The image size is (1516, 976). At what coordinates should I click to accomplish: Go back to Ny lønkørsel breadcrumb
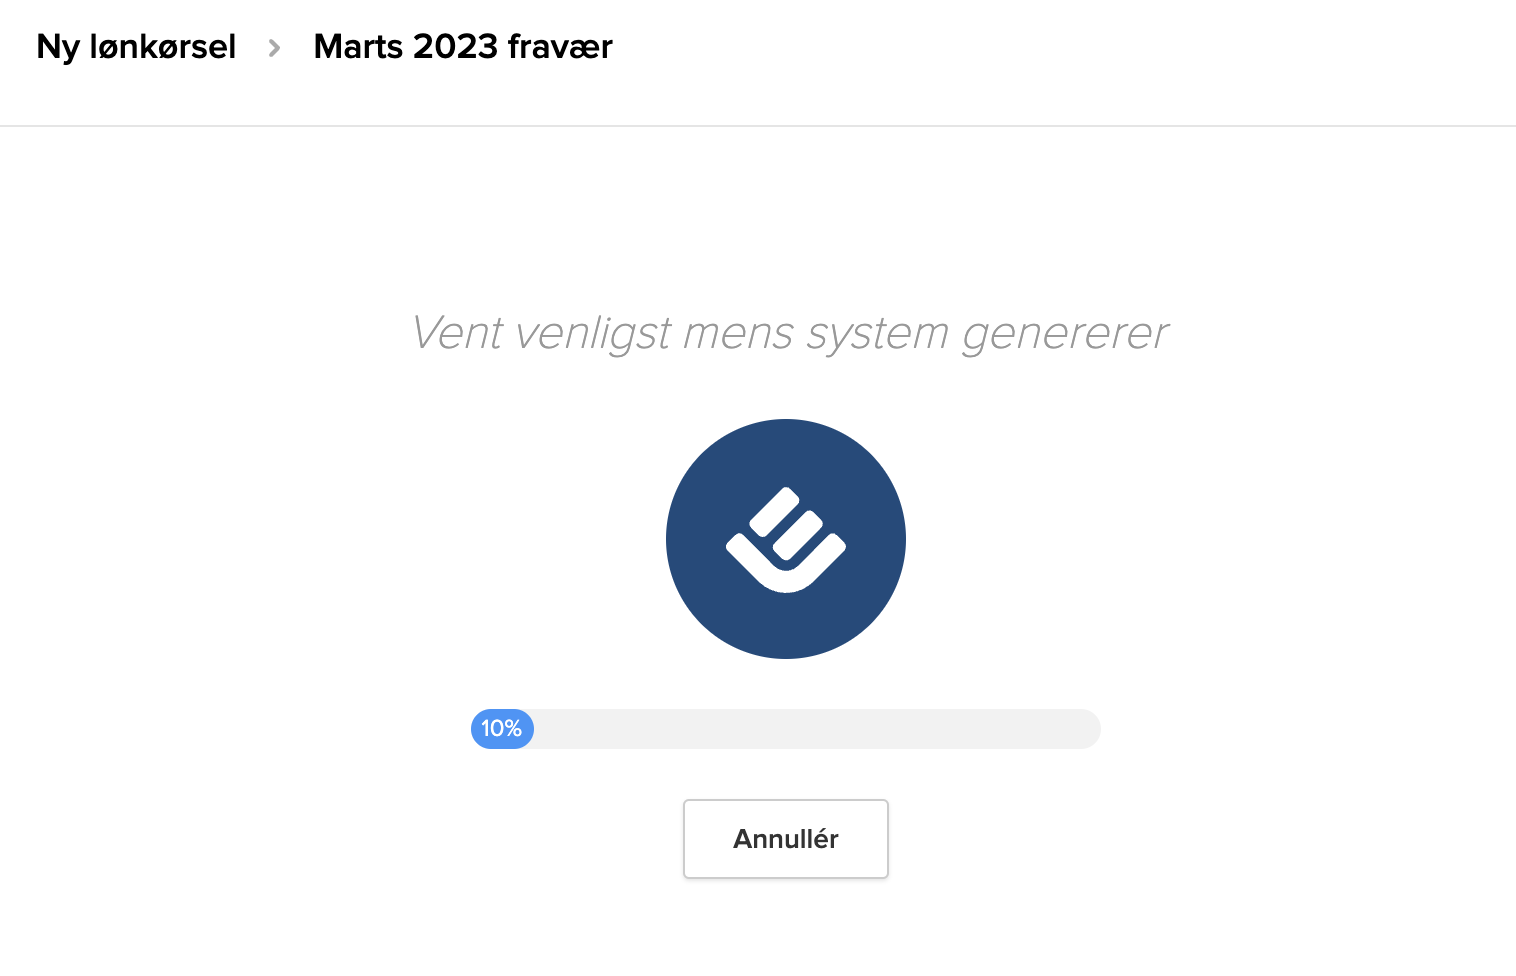(136, 47)
